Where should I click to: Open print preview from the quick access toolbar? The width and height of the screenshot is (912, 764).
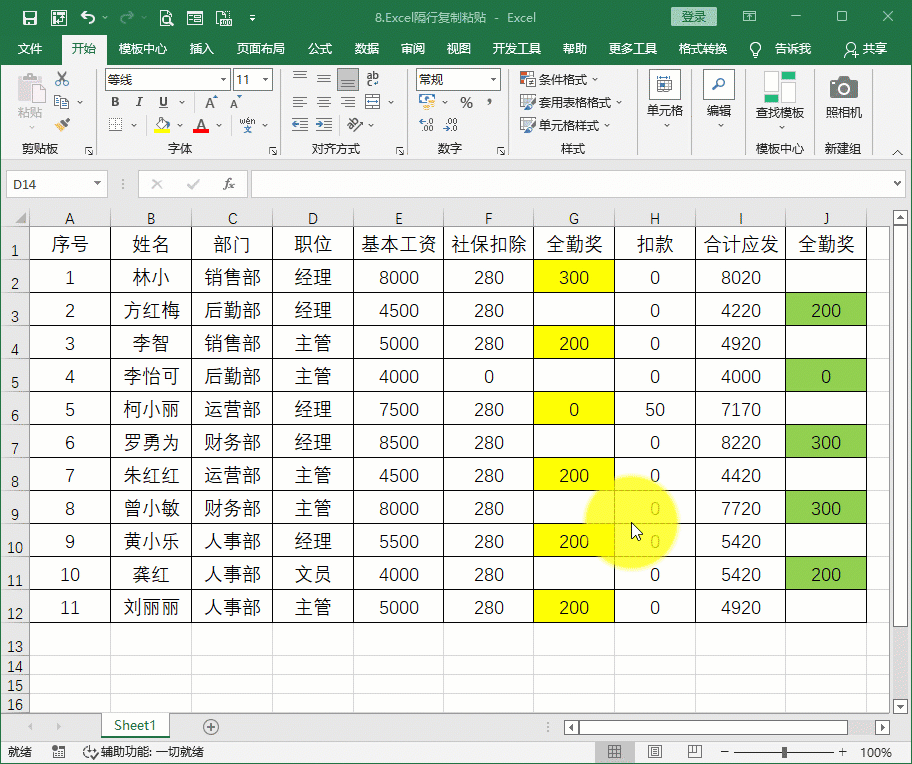[166, 18]
